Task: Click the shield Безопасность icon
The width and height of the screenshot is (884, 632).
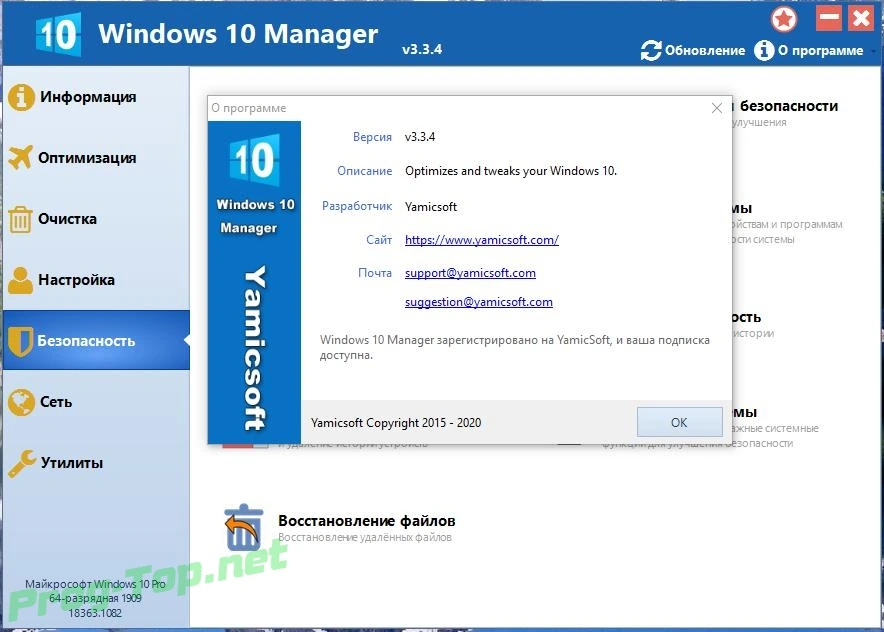Action: 21,341
